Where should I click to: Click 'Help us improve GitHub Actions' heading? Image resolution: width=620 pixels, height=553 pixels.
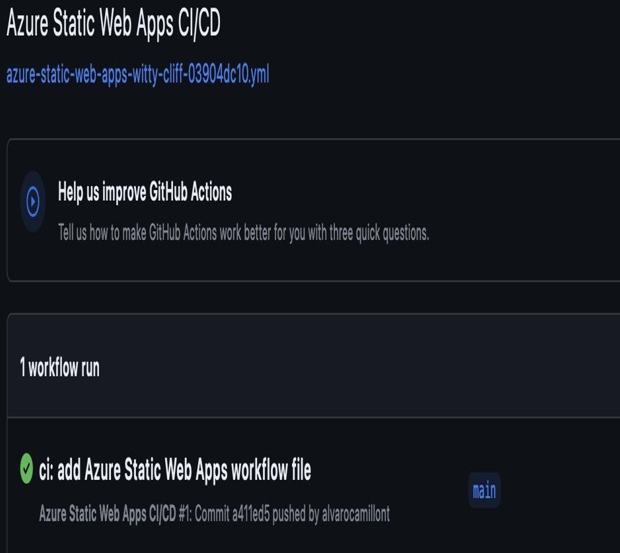(x=145, y=192)
